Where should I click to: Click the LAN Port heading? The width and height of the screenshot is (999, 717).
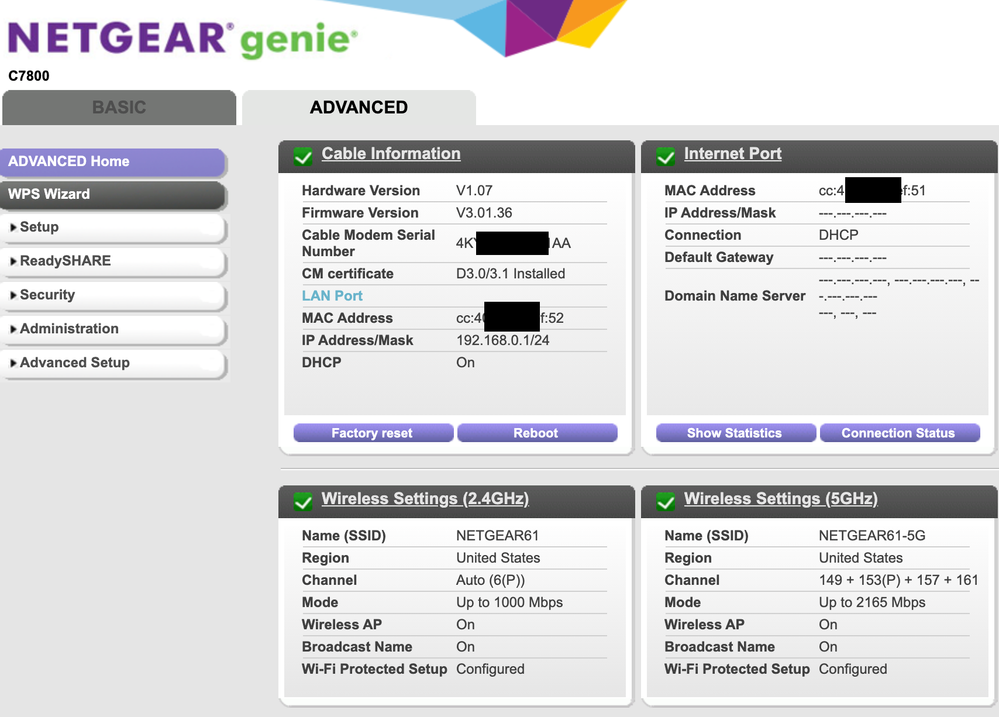point(332,296)
